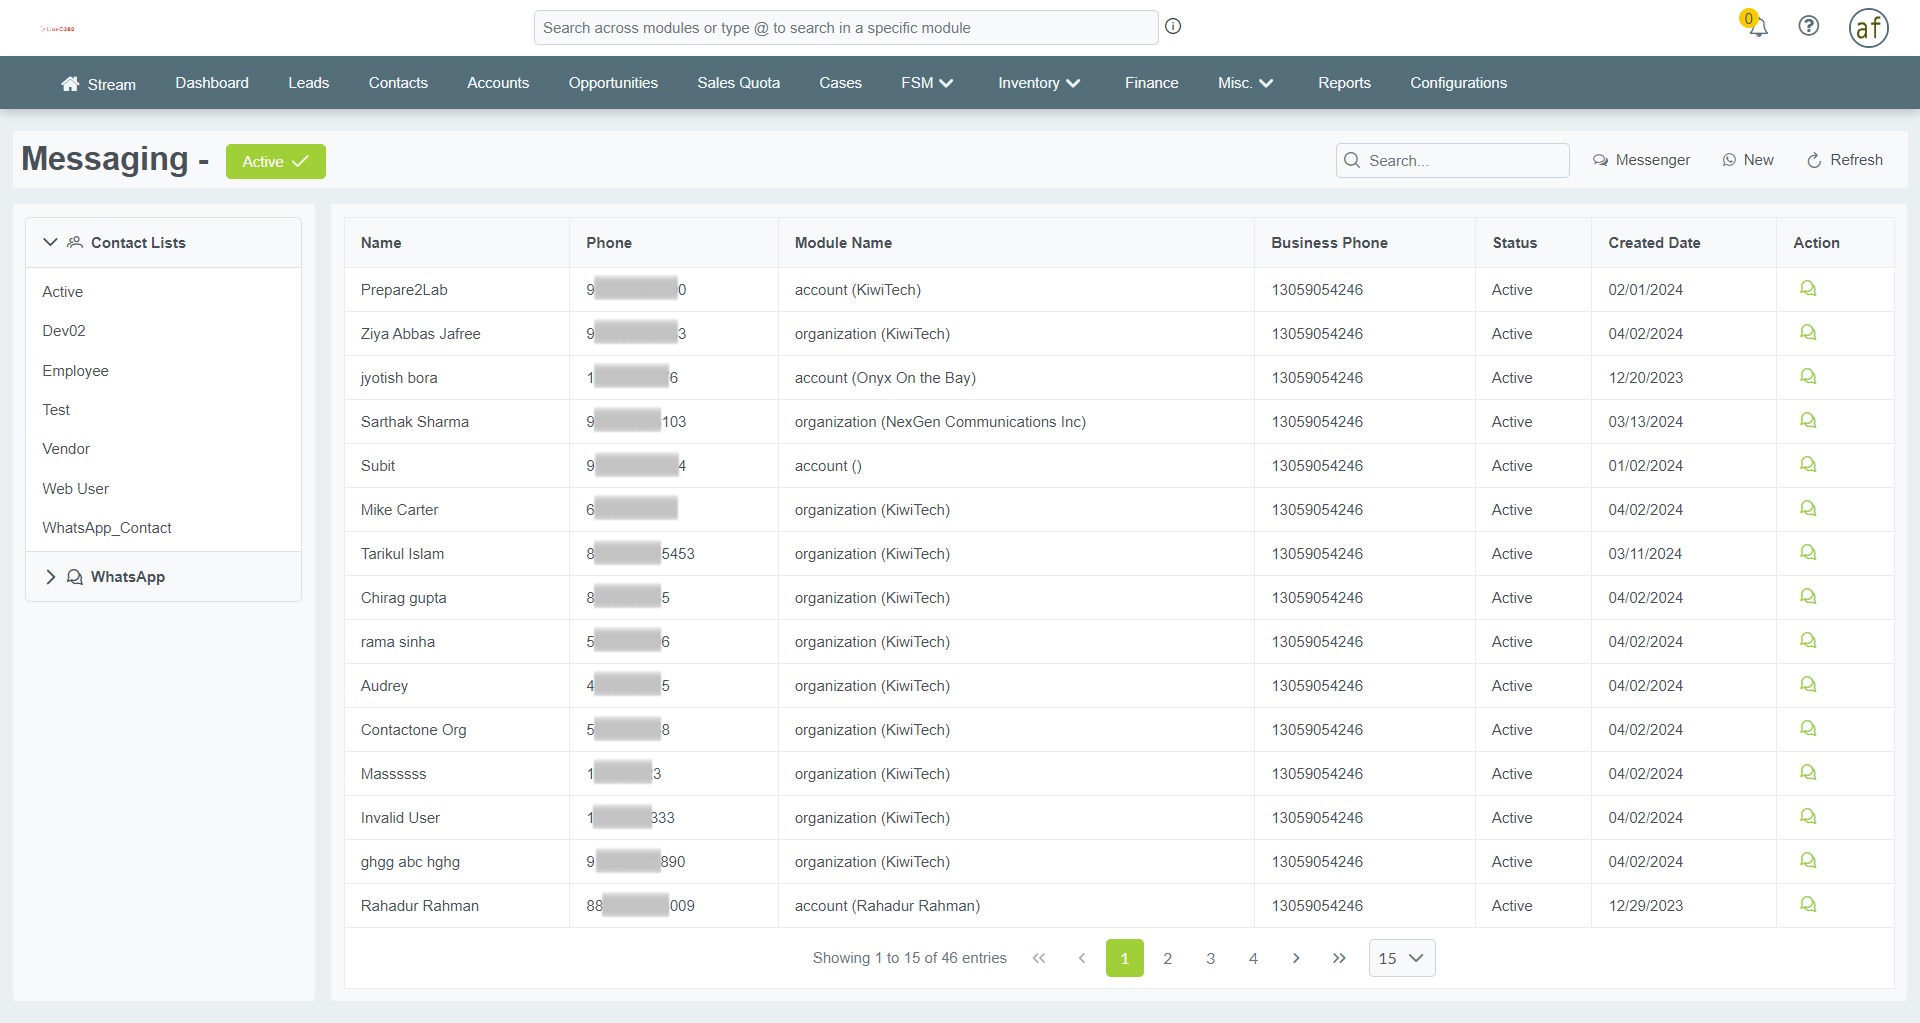Open chat action for Prepare2Lab row
The height and width of the screenshot is (1023, 1920).
[x=1808, y=289]
